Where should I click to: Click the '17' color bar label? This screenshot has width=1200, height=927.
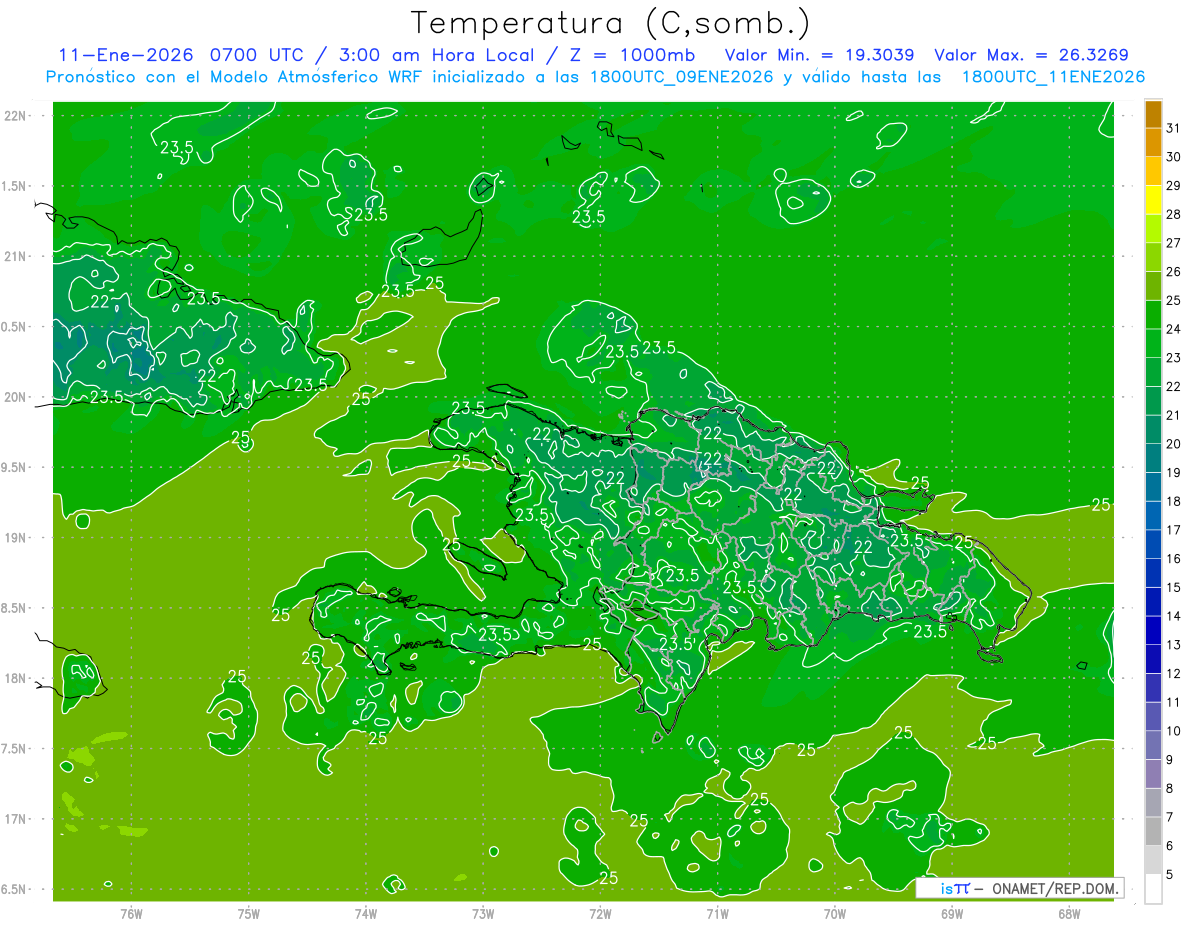(x=1174, y=530)
